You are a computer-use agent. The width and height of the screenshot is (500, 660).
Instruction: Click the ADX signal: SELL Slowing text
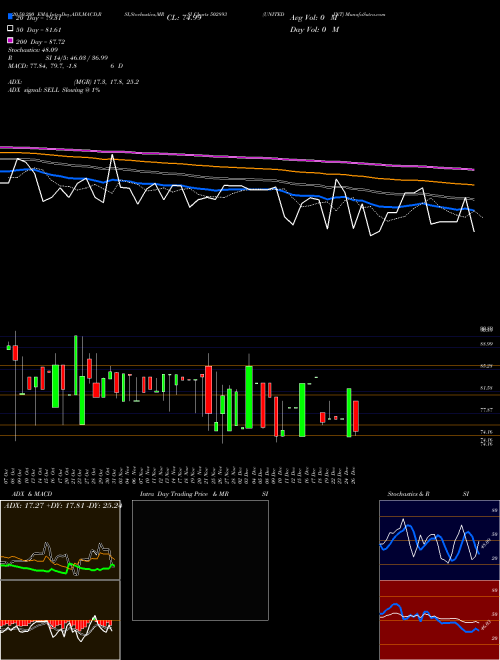(54, 90)
